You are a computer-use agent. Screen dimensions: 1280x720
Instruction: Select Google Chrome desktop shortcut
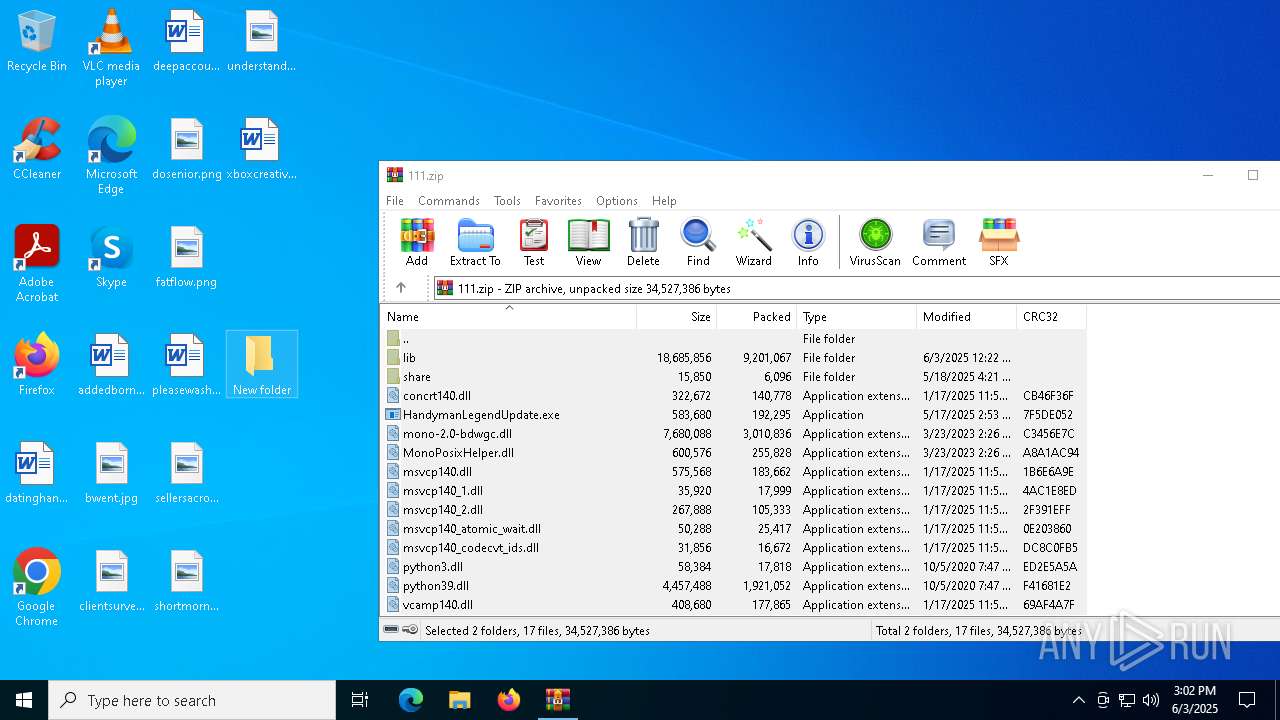pyautogui.click(x=37, y=588)
